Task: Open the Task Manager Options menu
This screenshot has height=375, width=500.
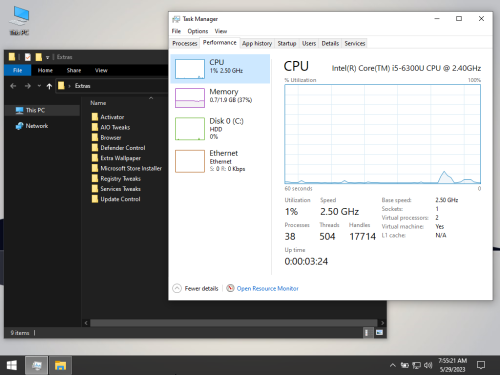Action: click(x=198, y=31)
